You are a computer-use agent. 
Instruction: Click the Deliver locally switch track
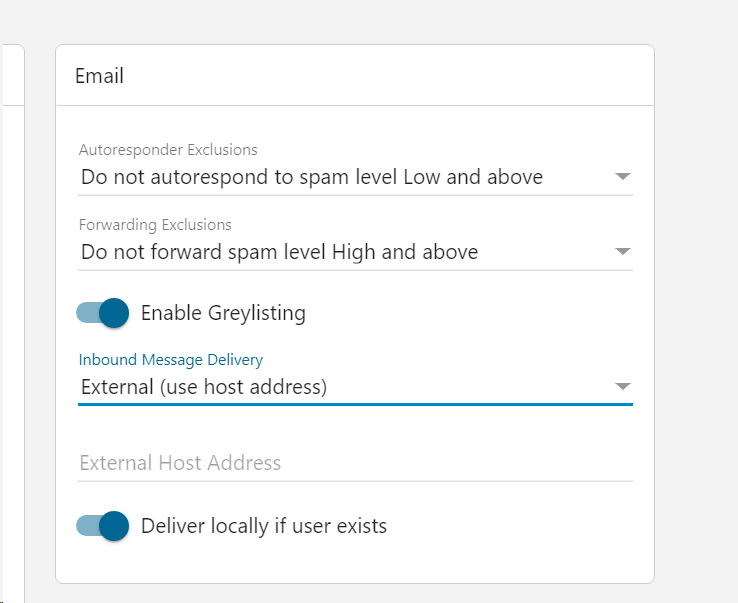(88, 526)
